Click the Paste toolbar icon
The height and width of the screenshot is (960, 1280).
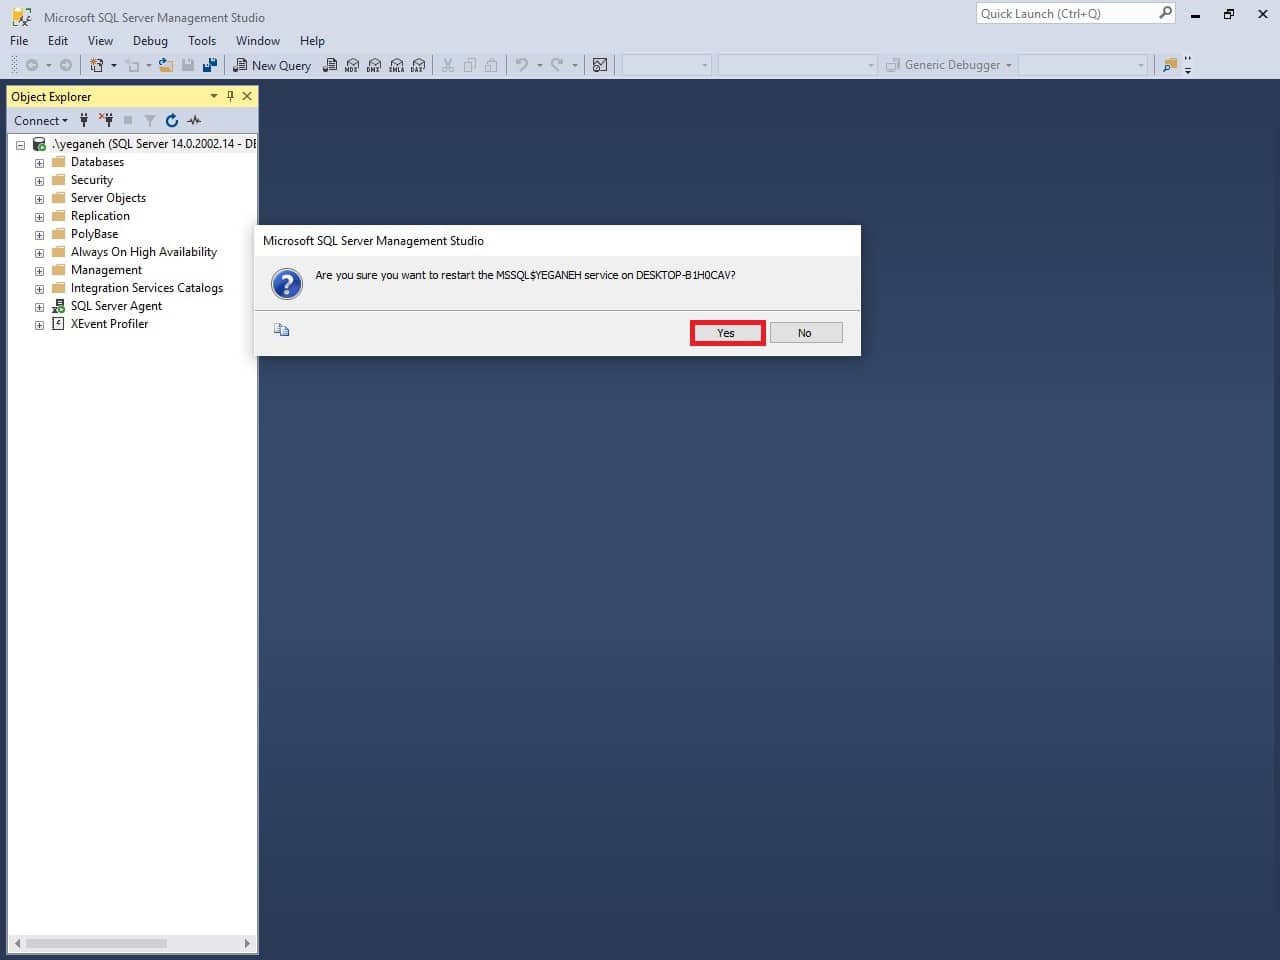coord(491,65)
